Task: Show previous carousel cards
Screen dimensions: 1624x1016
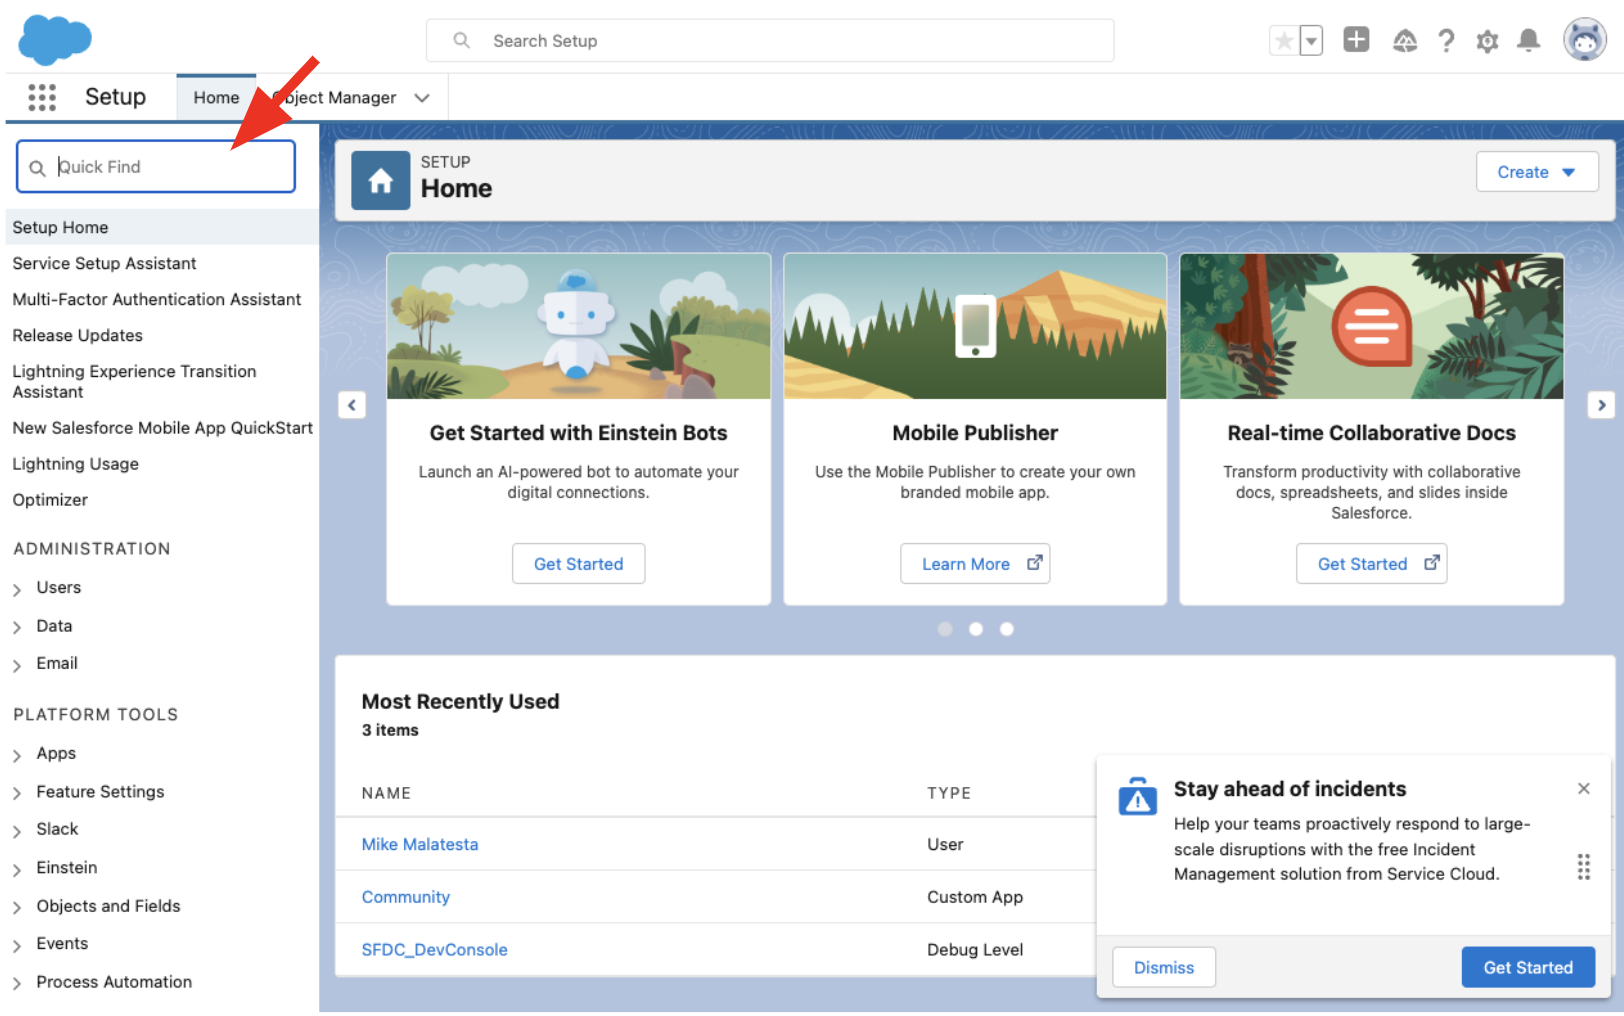Action: pos(351,405)
